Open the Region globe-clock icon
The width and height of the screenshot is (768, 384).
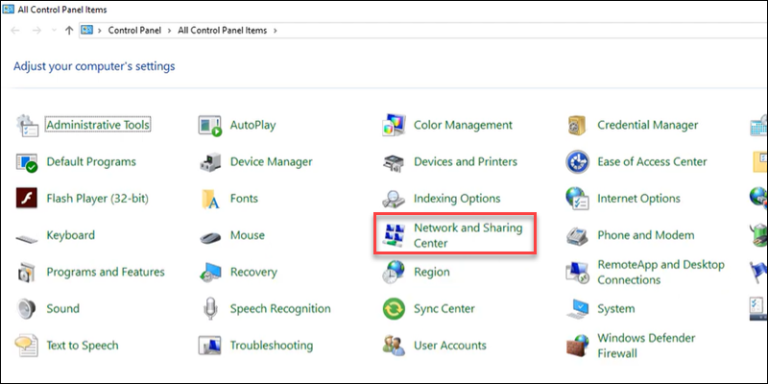pos(394,272)
